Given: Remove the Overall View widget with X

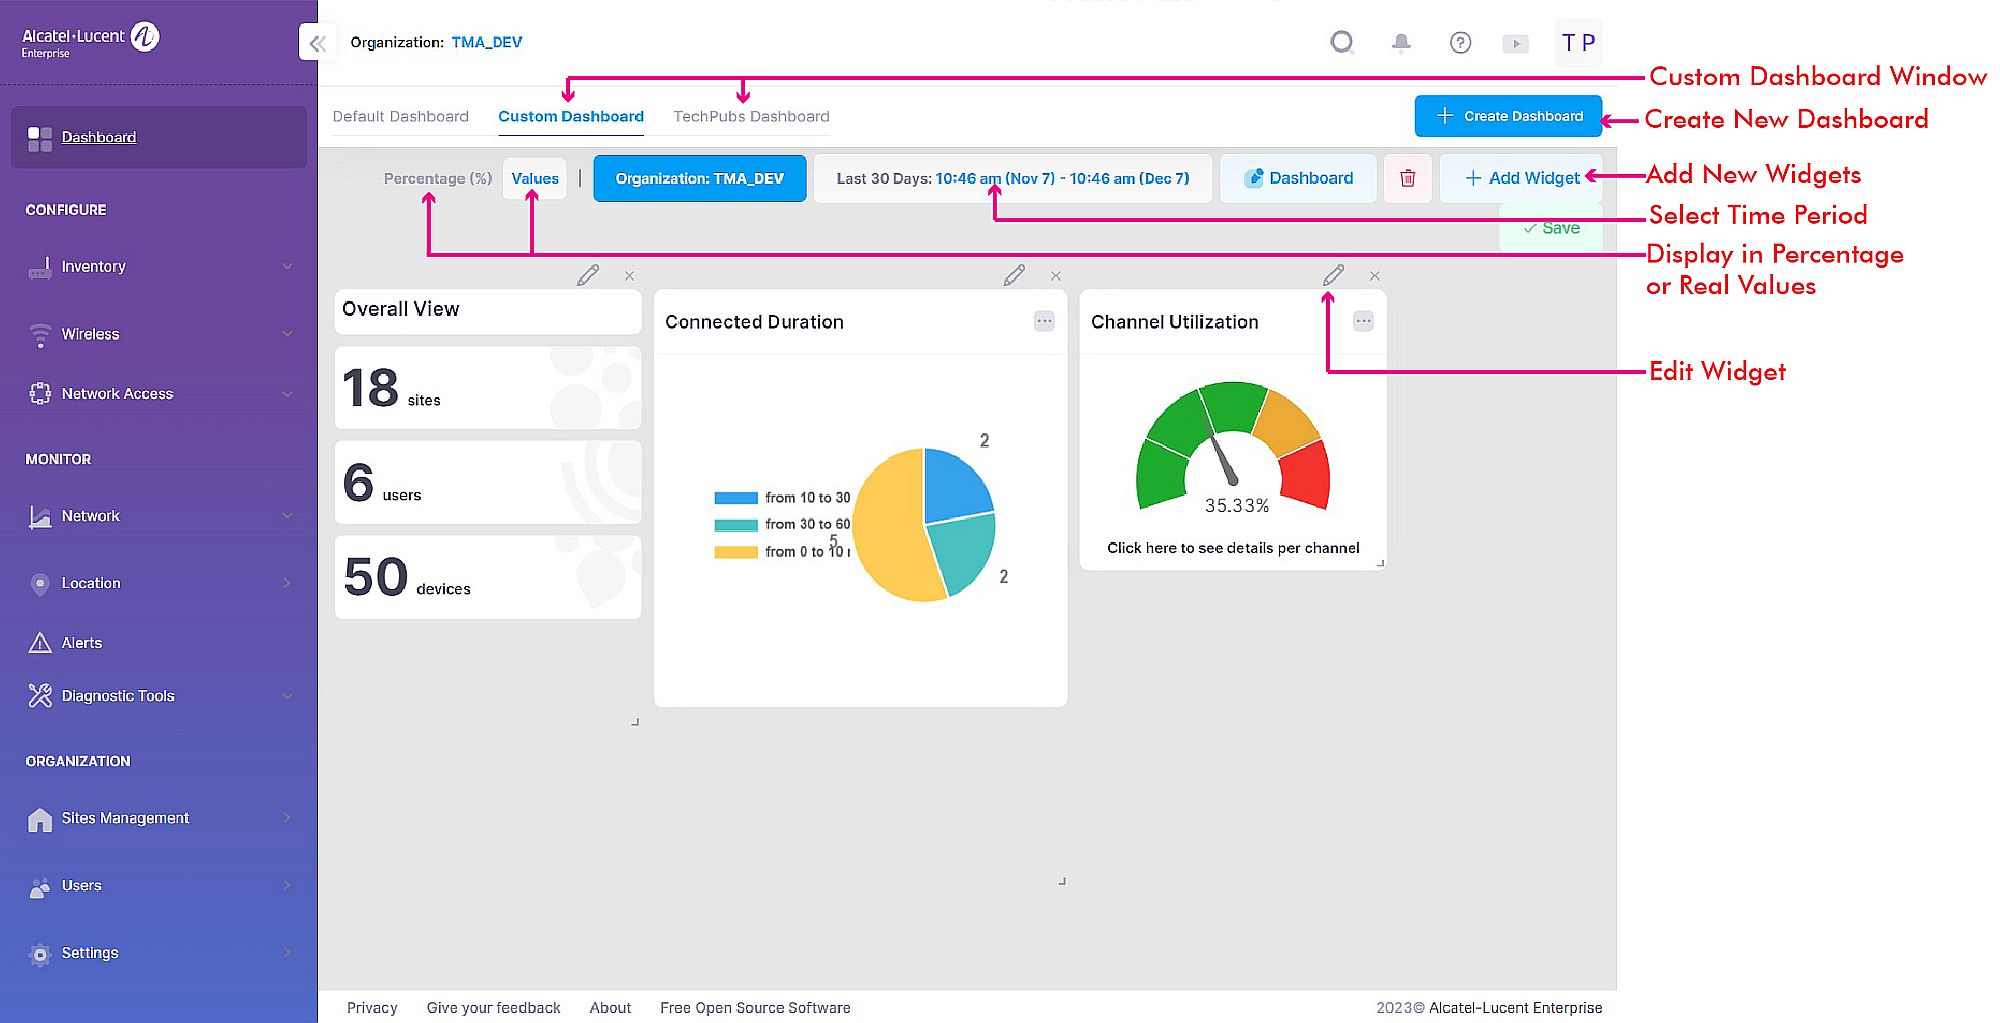Looking at the screenshot, I should [629, 276].
